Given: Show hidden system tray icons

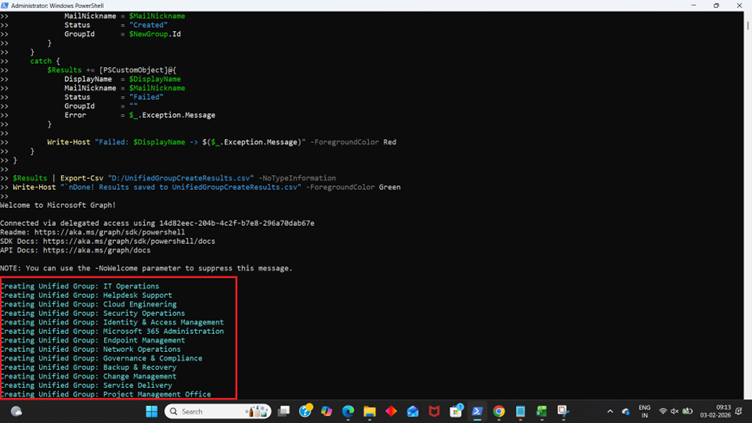Looking at the screenshot, I should point(610,411).
